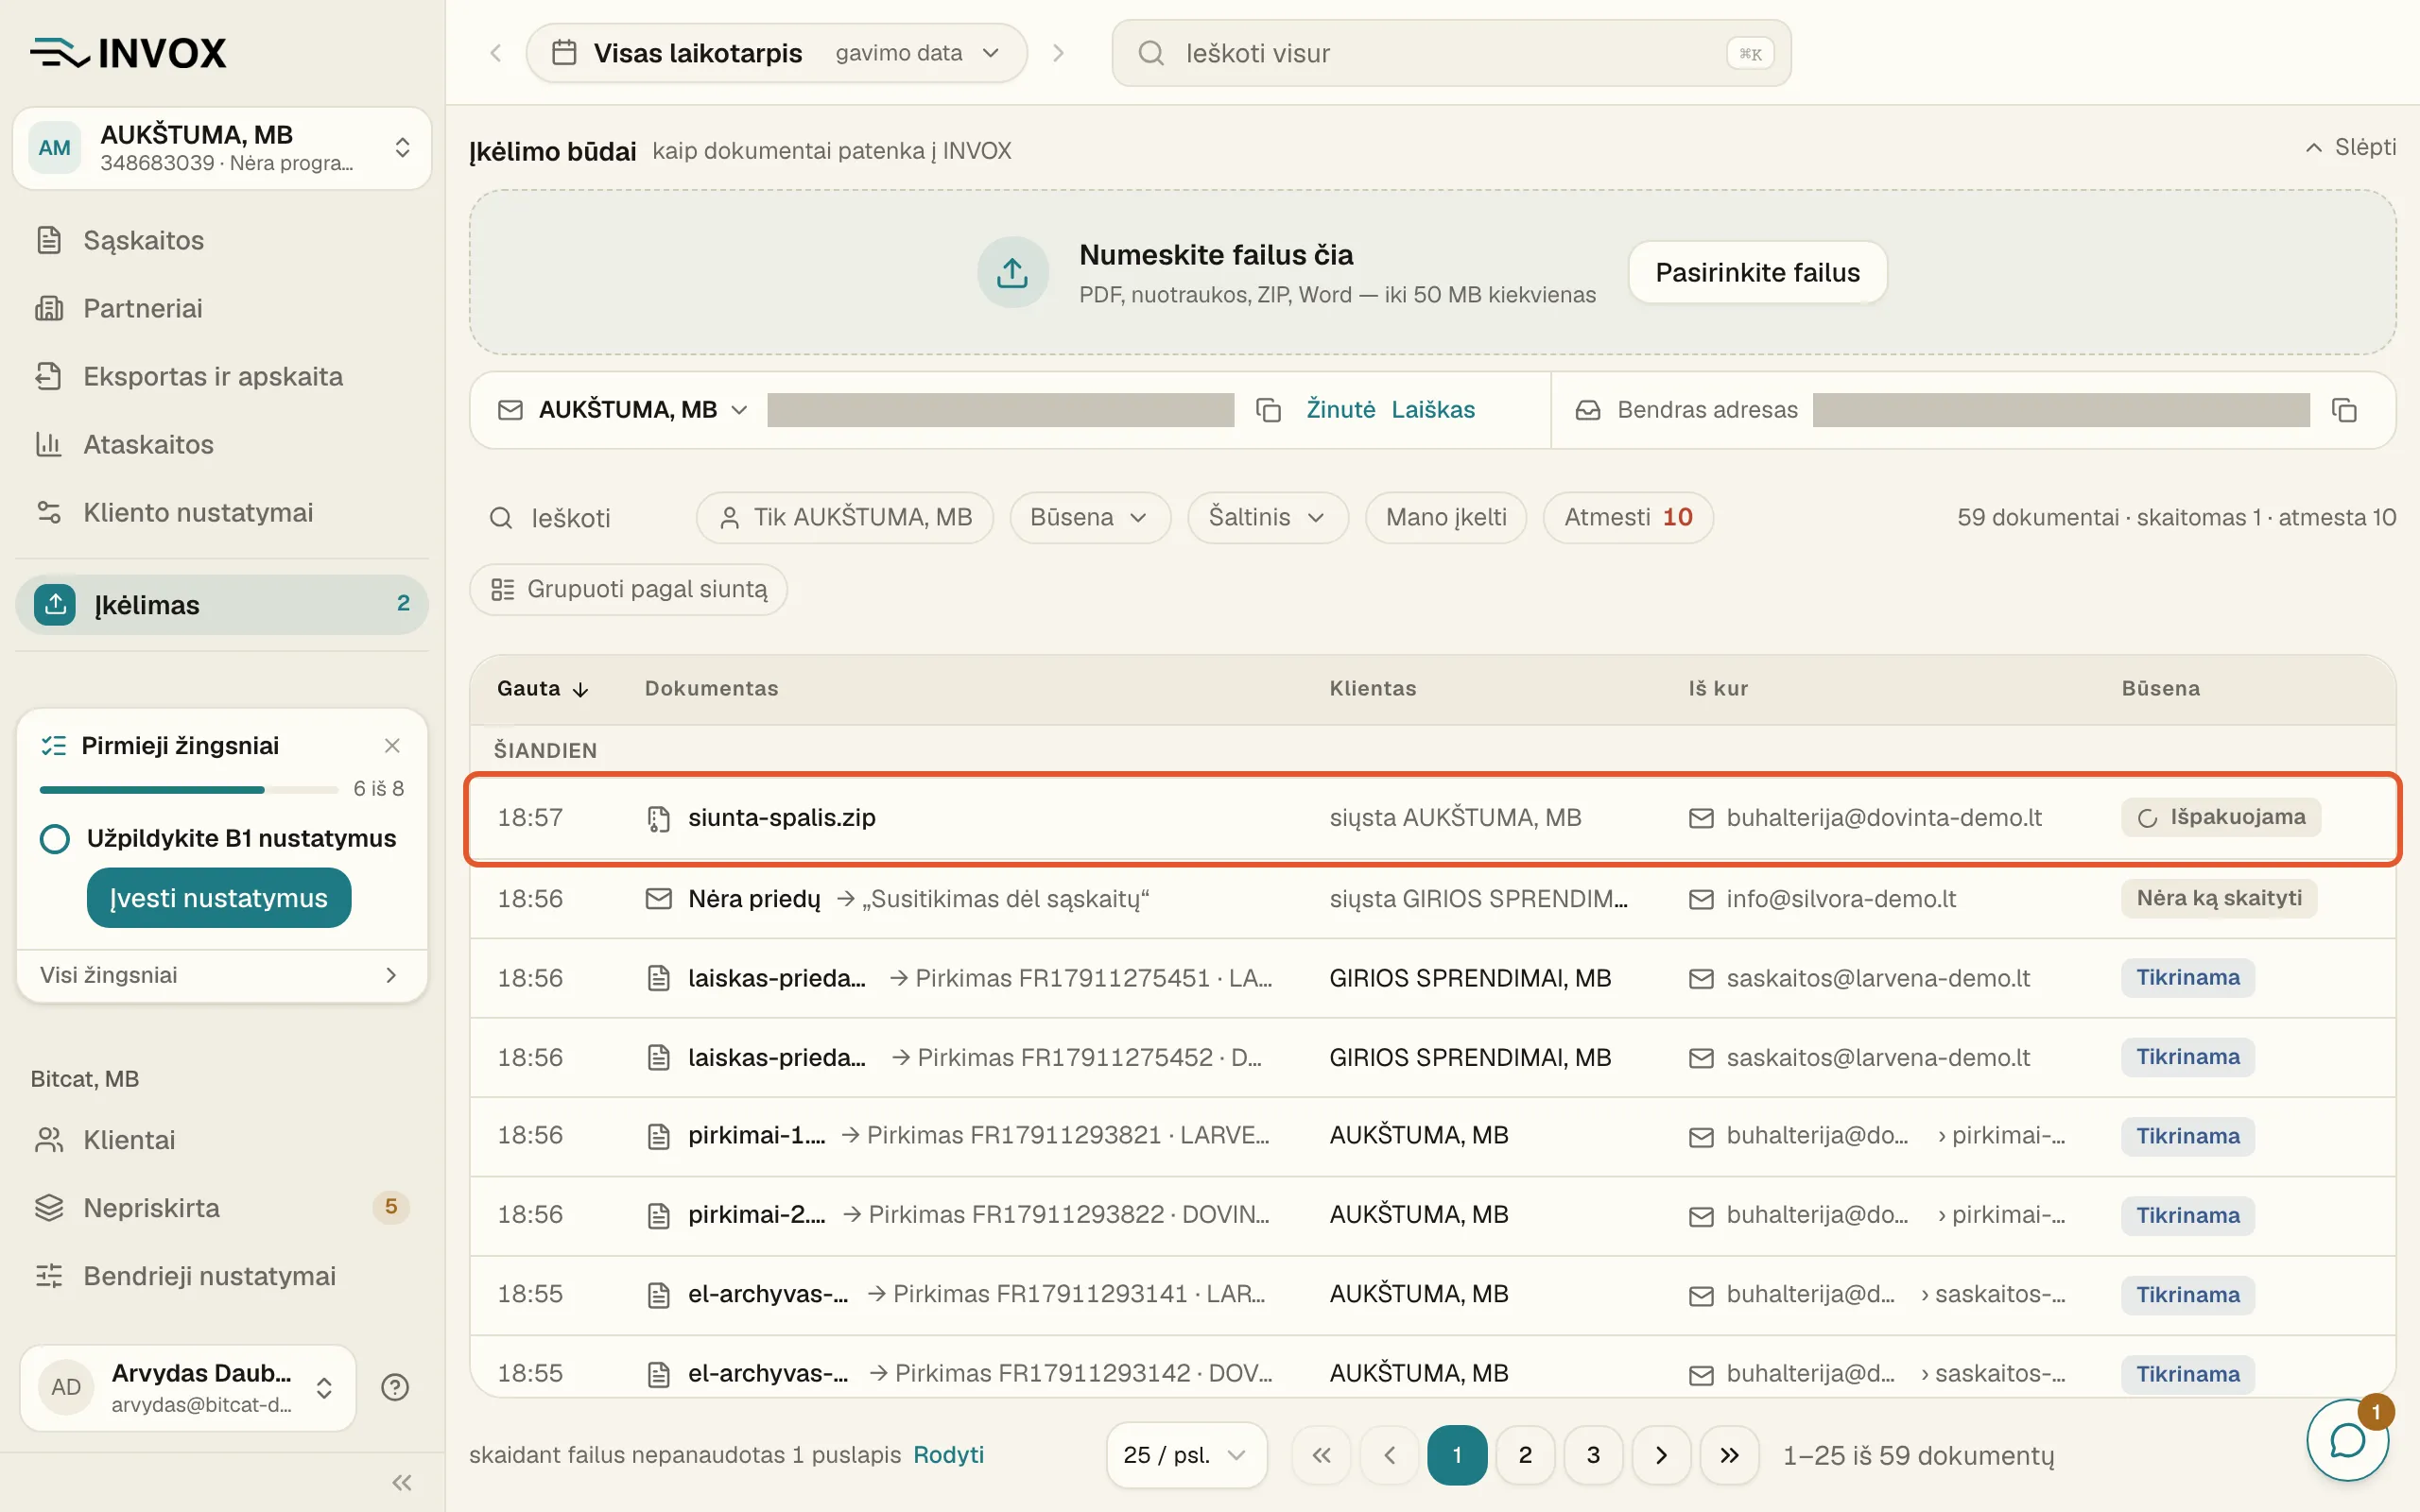This screenshot has width=2420, height=1512.
Task: Click the Pasirinkite failus button
Action: click(1757, 272)
